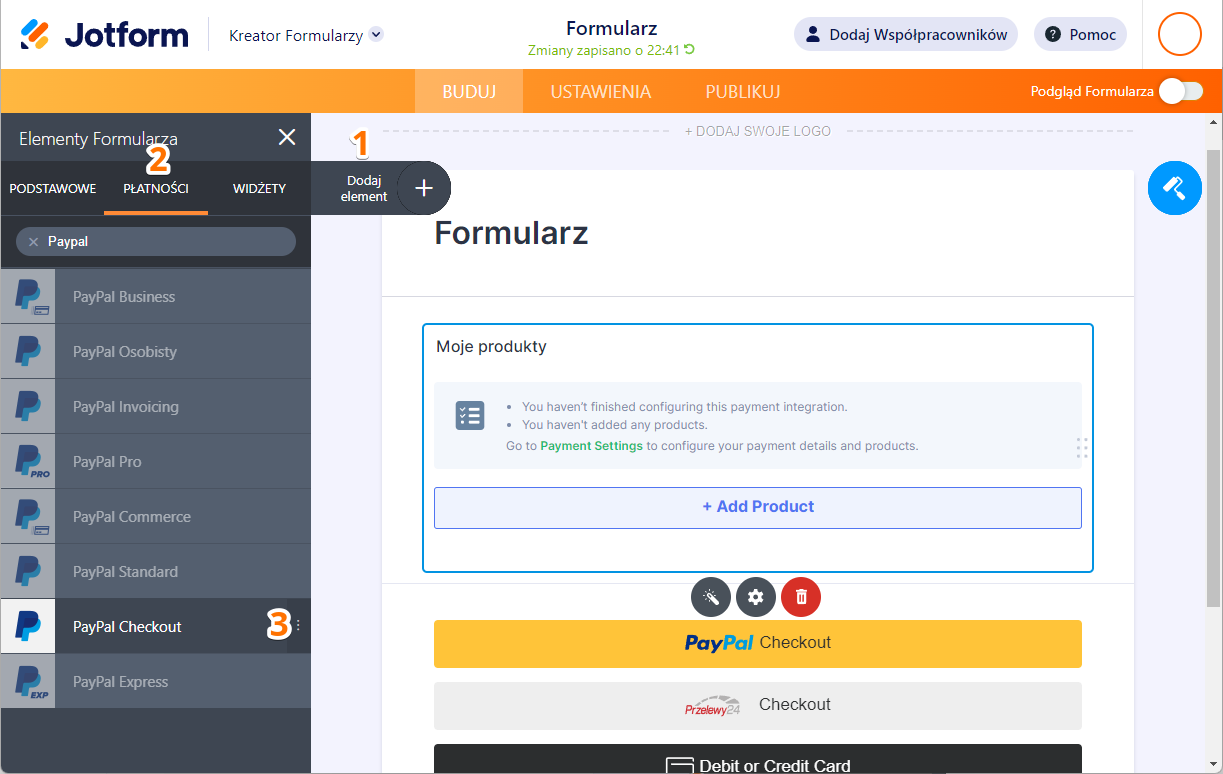This screenshot has height=774, width=1223.
Task: Click the PayPal Invoicing icon
Action: tap(28, 407)
